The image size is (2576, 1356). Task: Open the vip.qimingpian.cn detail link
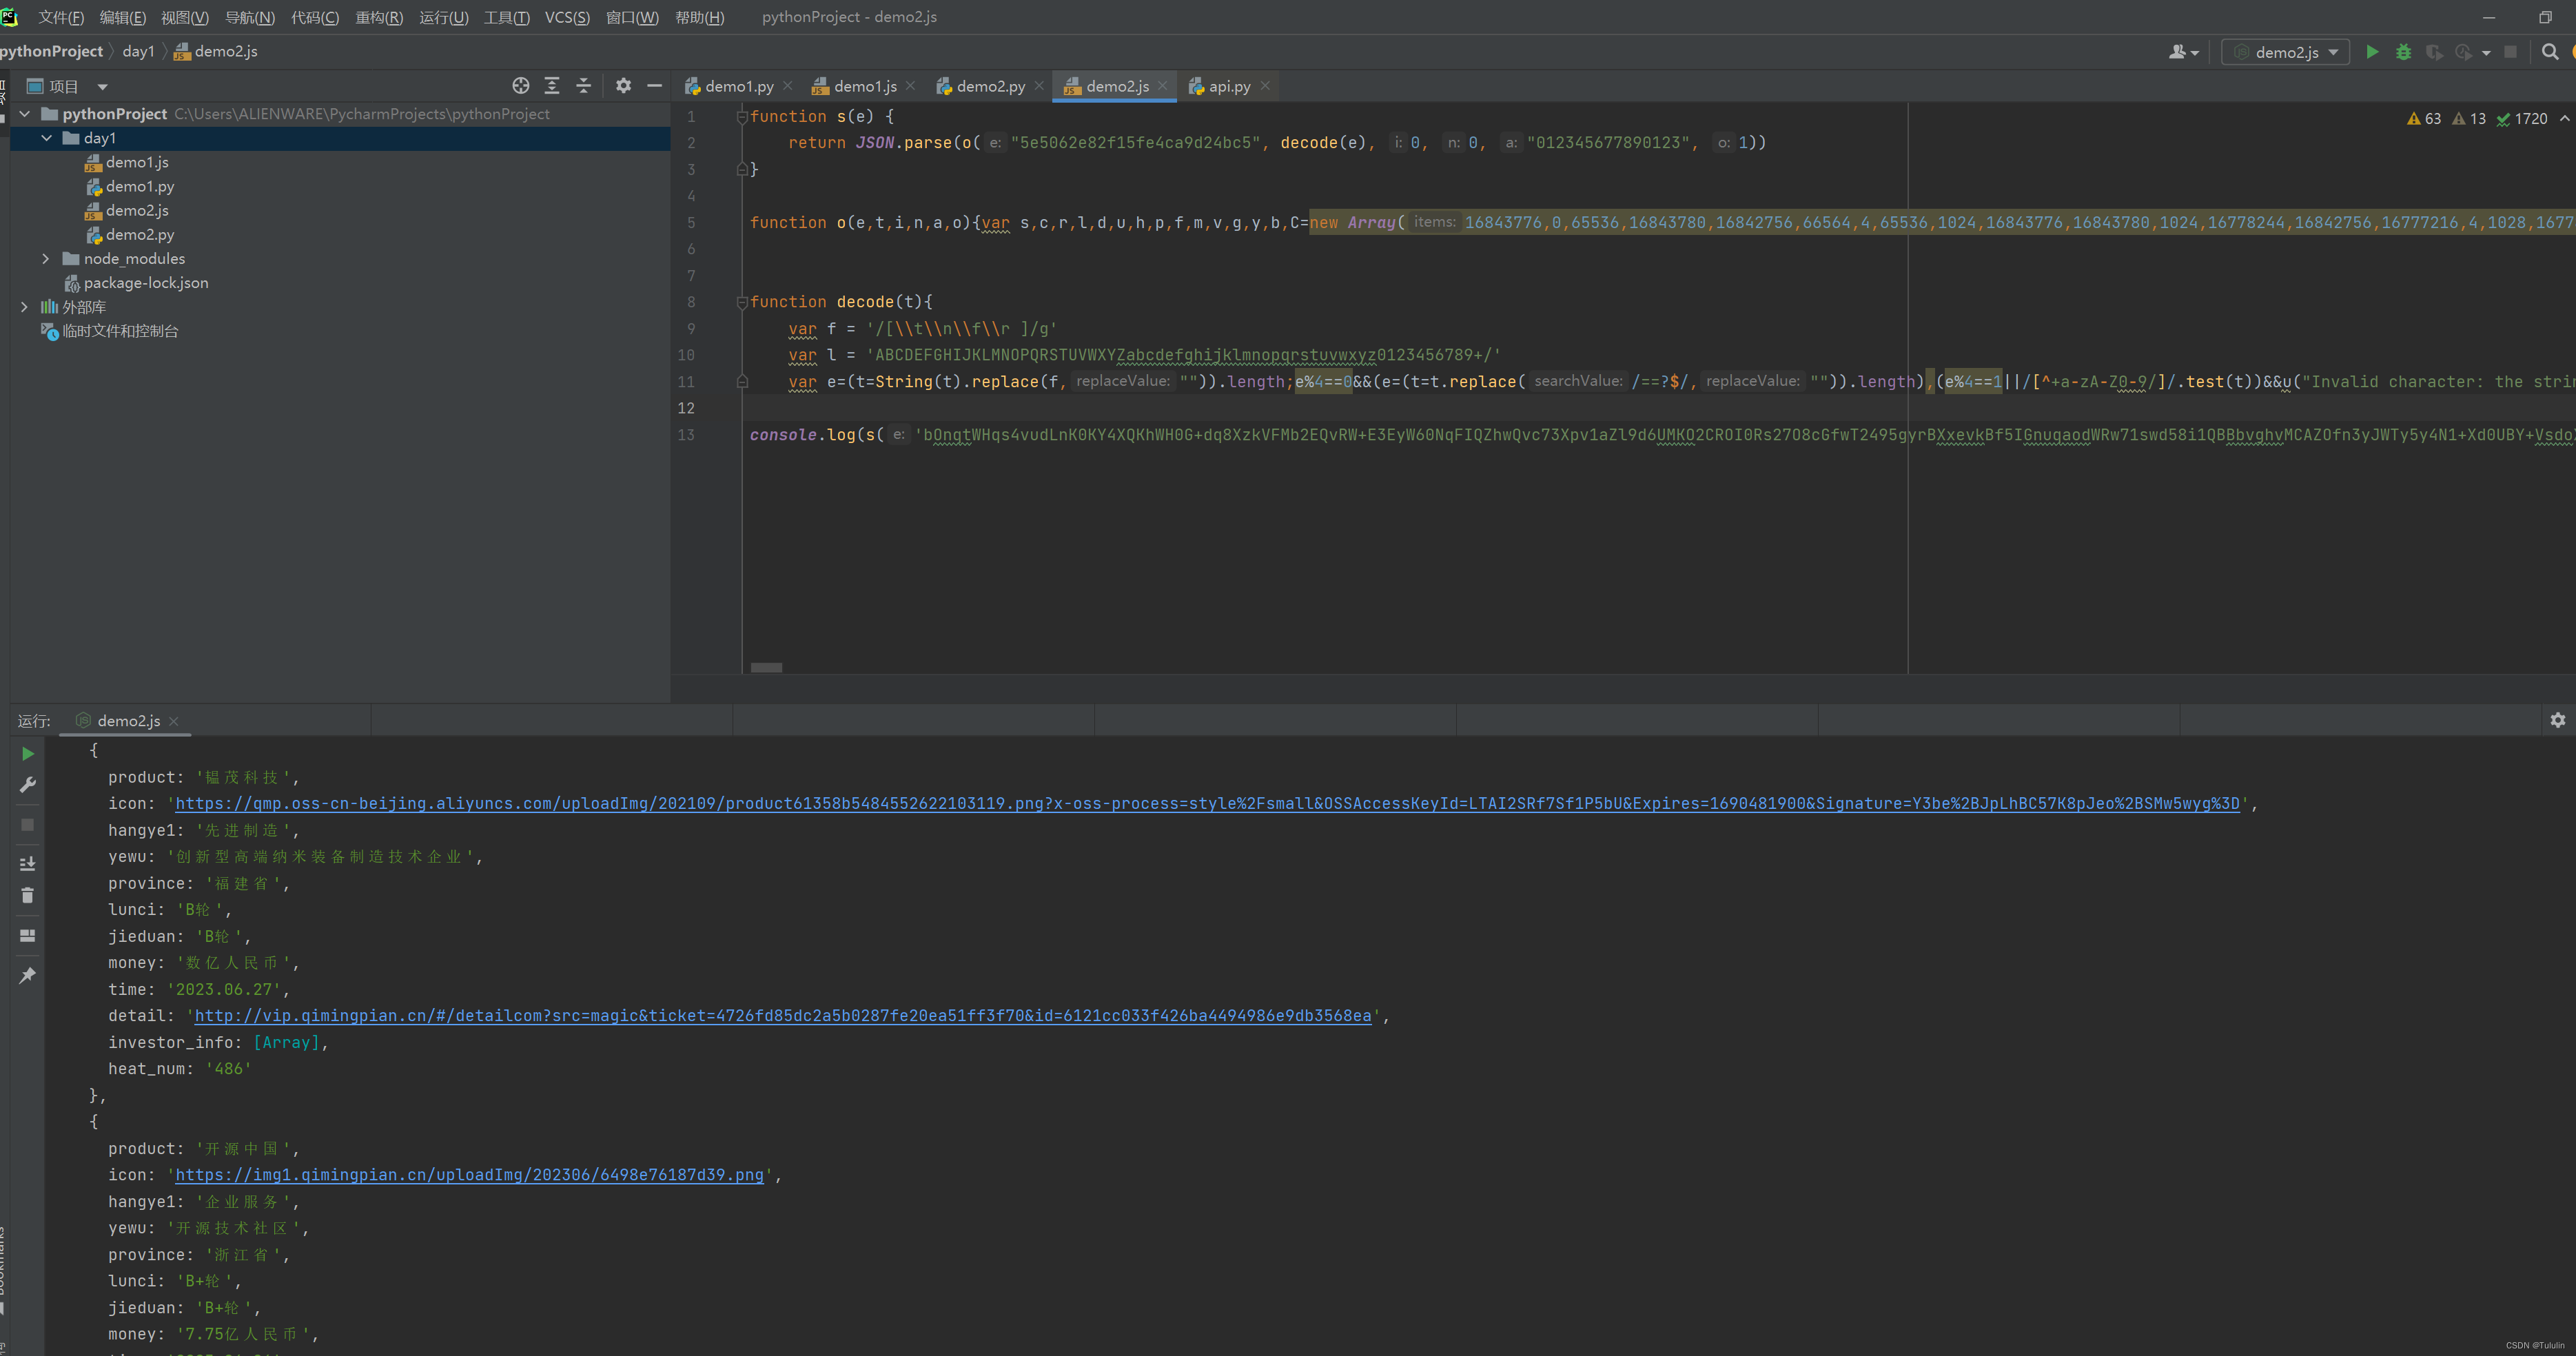pos(783,1016)
